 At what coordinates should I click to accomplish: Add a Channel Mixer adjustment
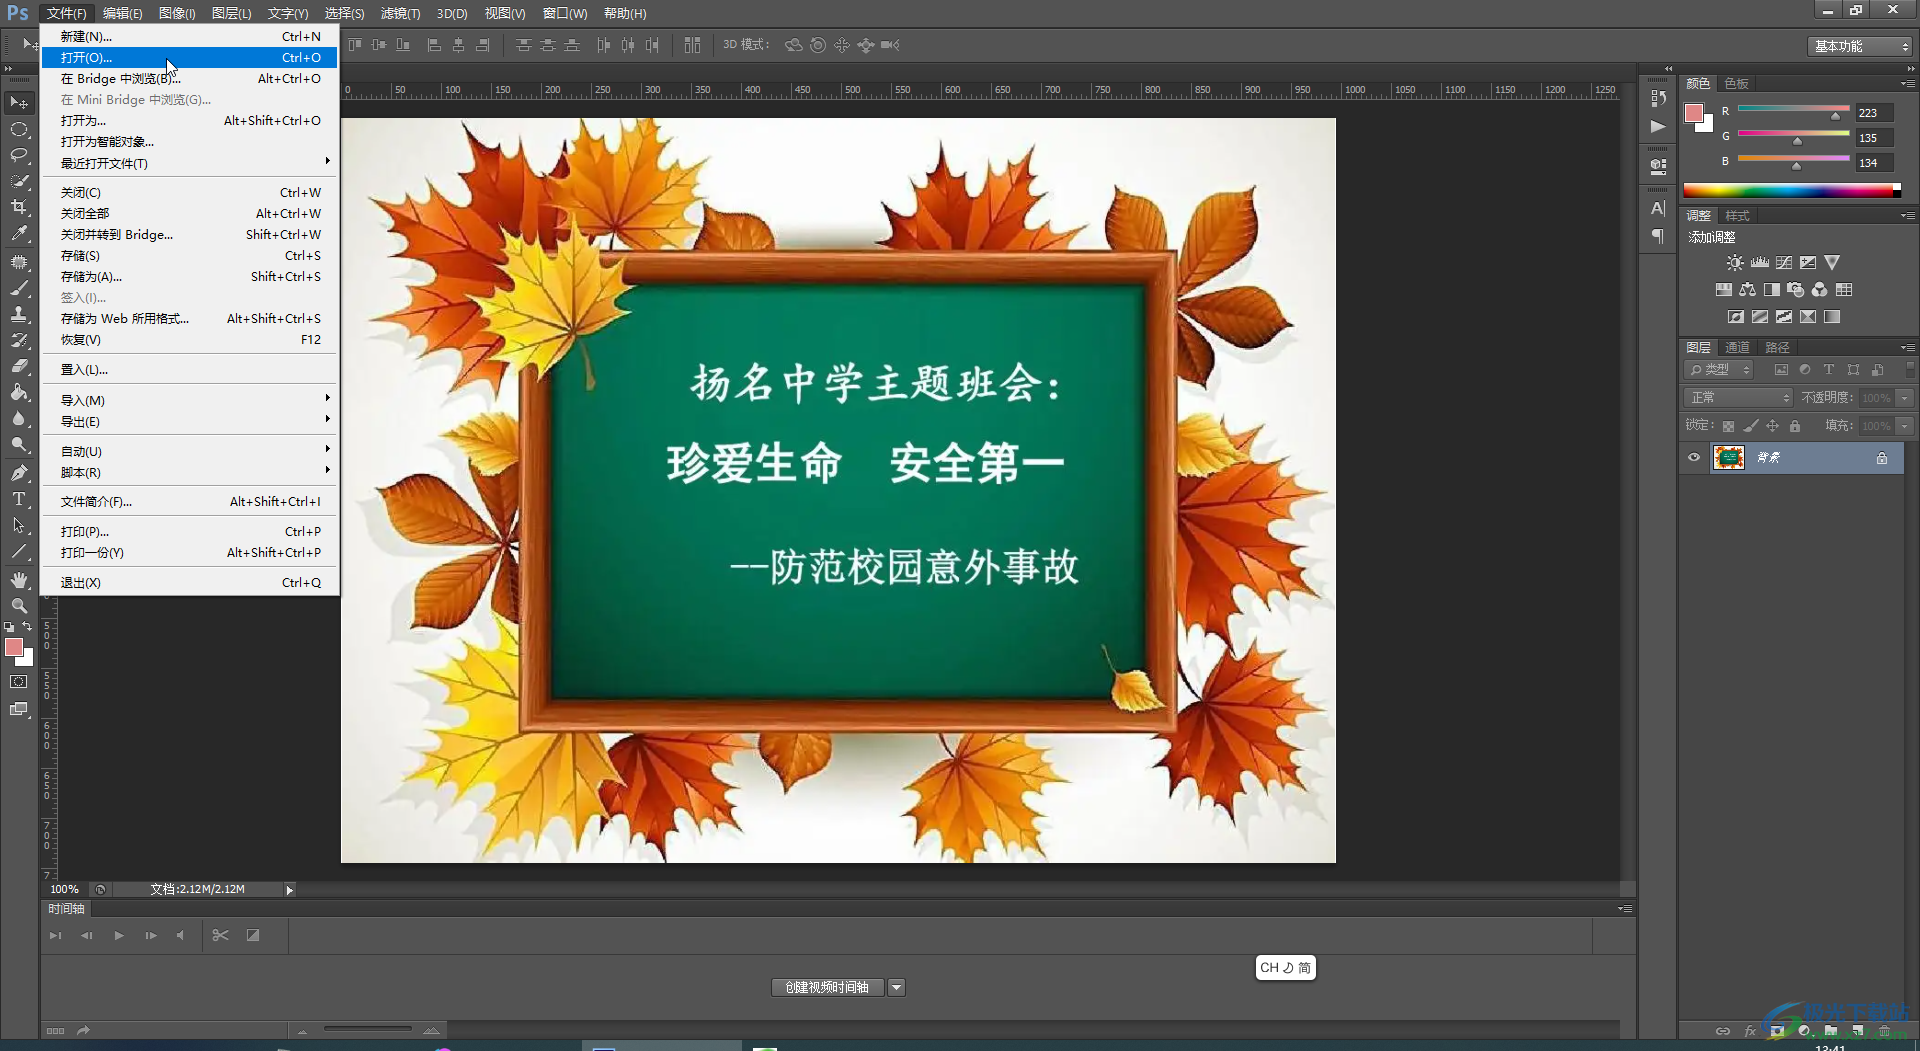(1820, 289)
